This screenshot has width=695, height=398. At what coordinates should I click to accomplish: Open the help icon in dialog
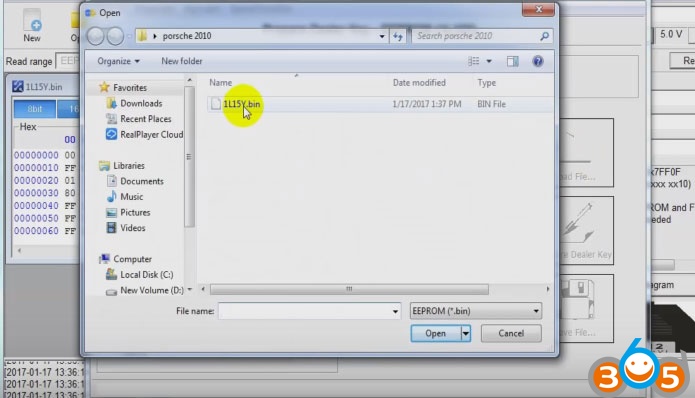pos(538,61)
